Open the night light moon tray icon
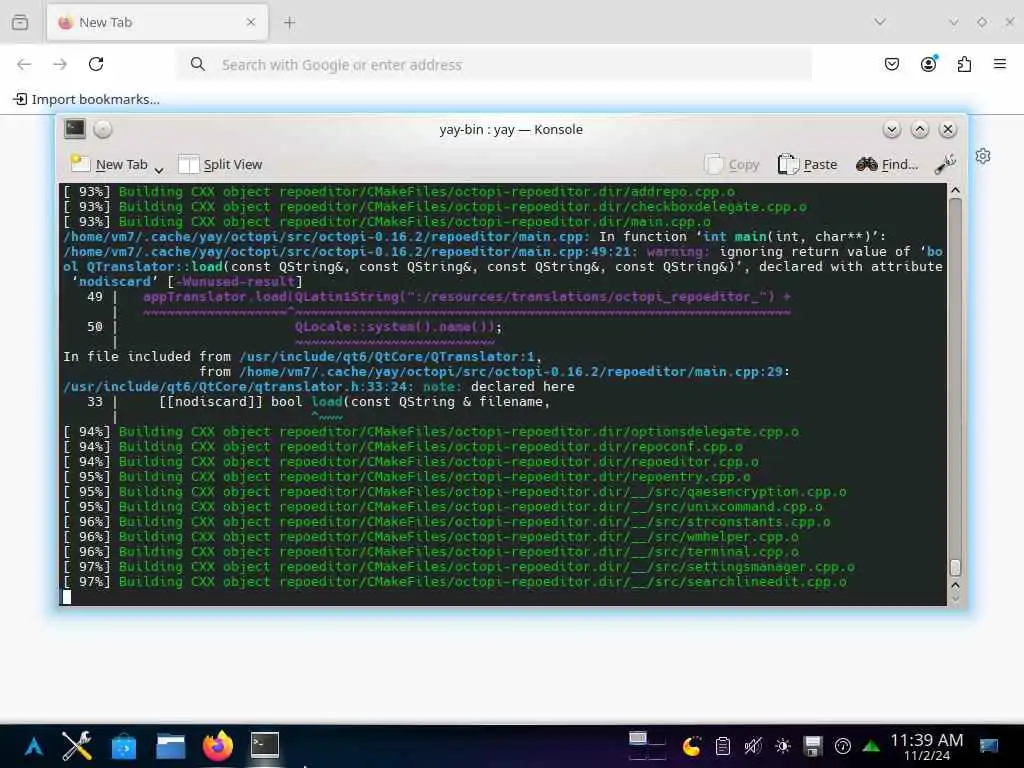 point(692,746)
